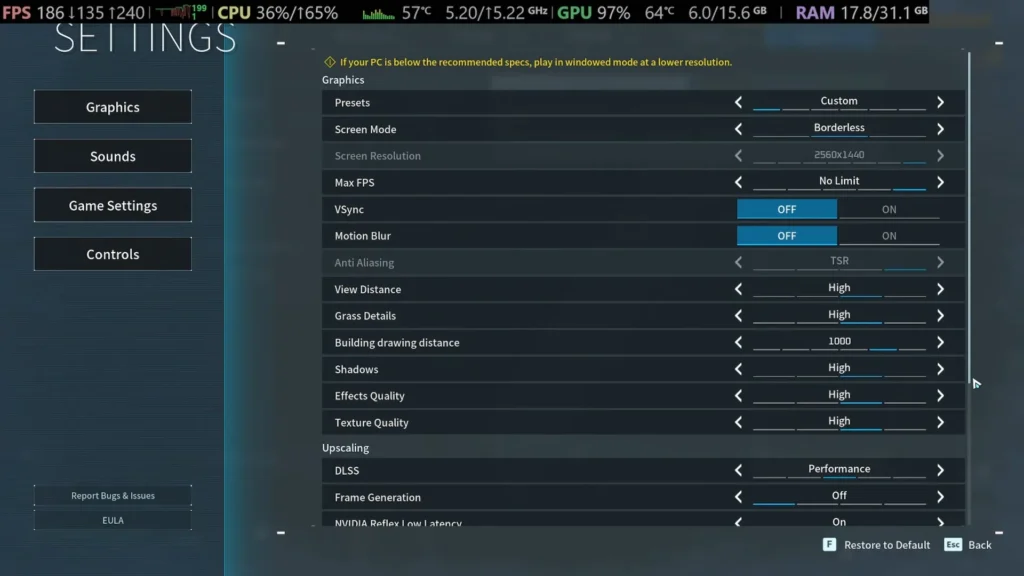Click the warning diamond icon
The image size is (1024, 576).
(x=330, y=62)
